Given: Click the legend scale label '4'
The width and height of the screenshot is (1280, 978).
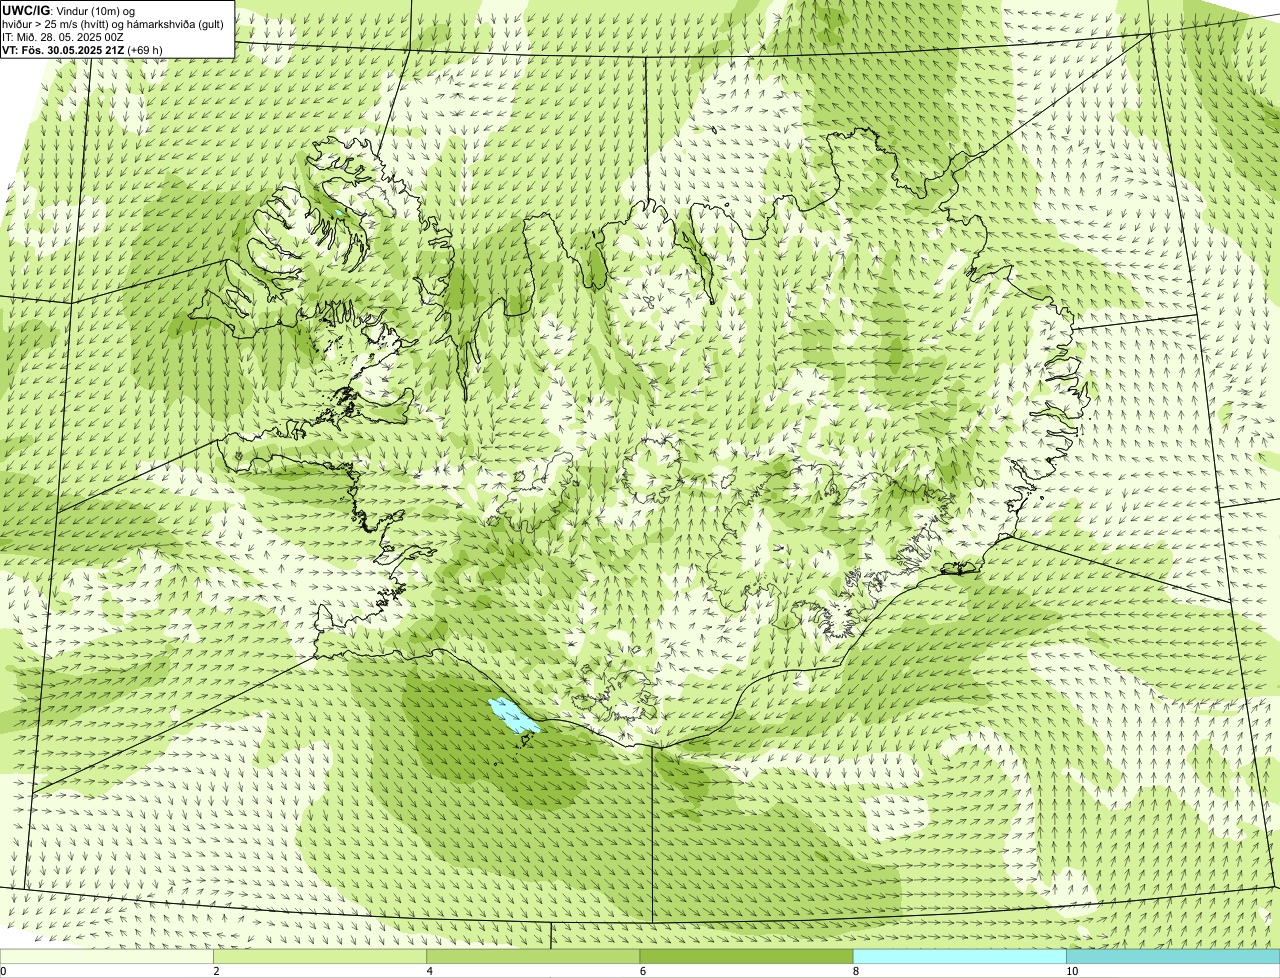Looking at the screenshot, I should click(x=430, y=971).
